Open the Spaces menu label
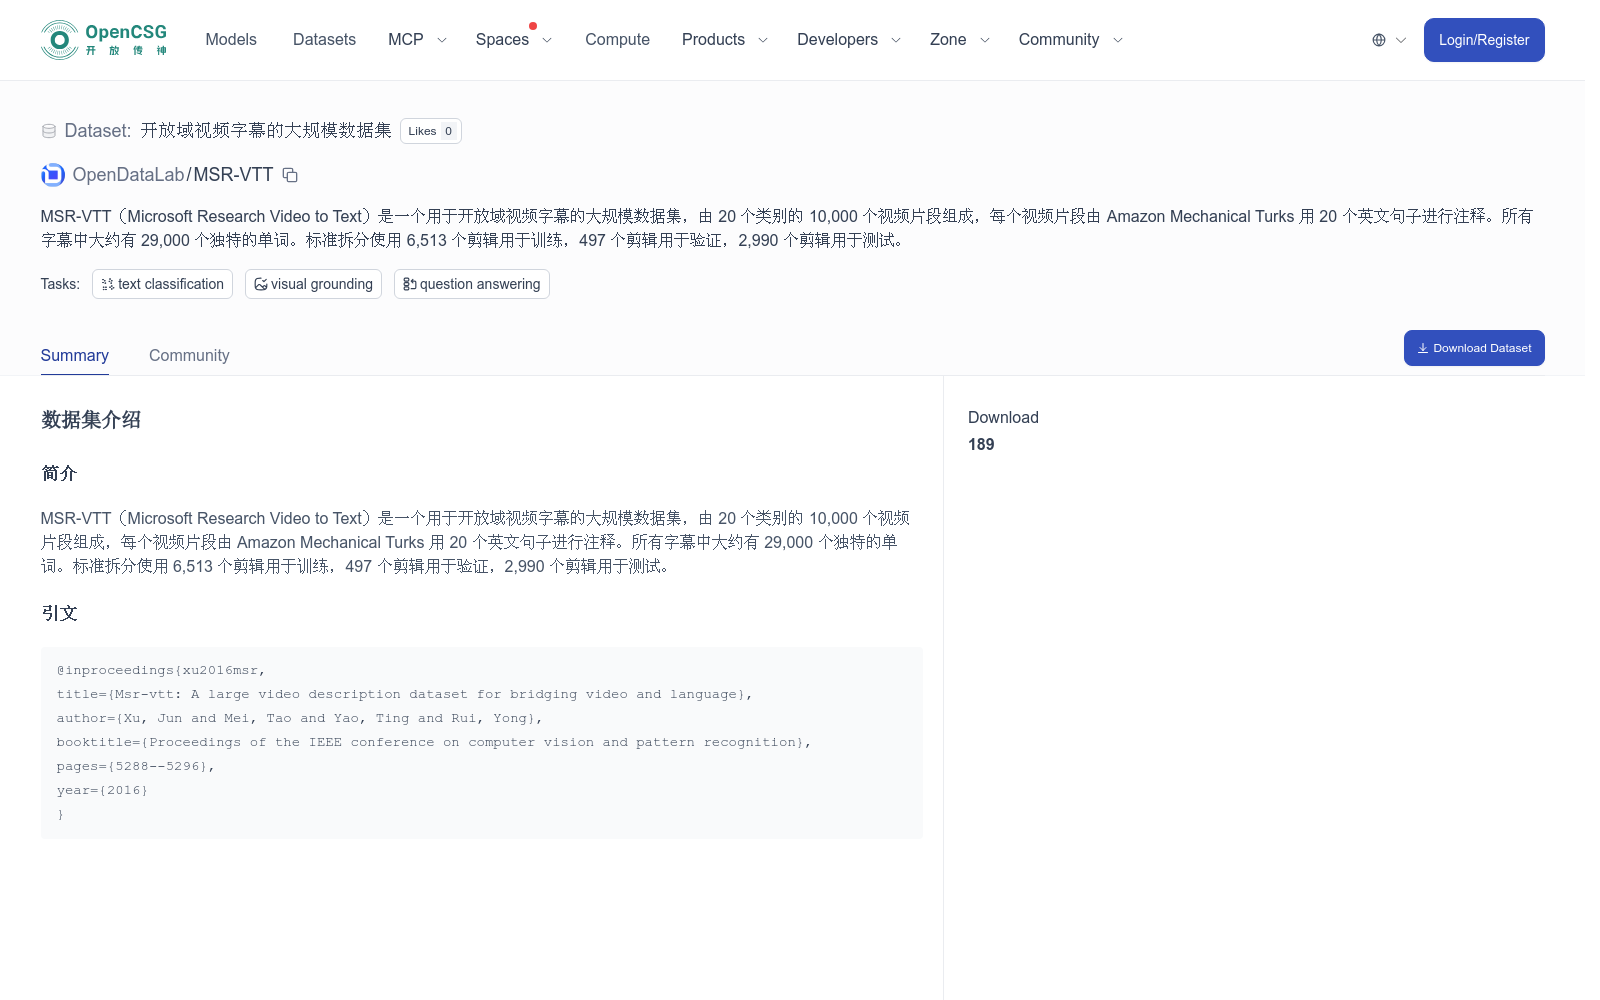The image size is (1600, 1000). 502,40
